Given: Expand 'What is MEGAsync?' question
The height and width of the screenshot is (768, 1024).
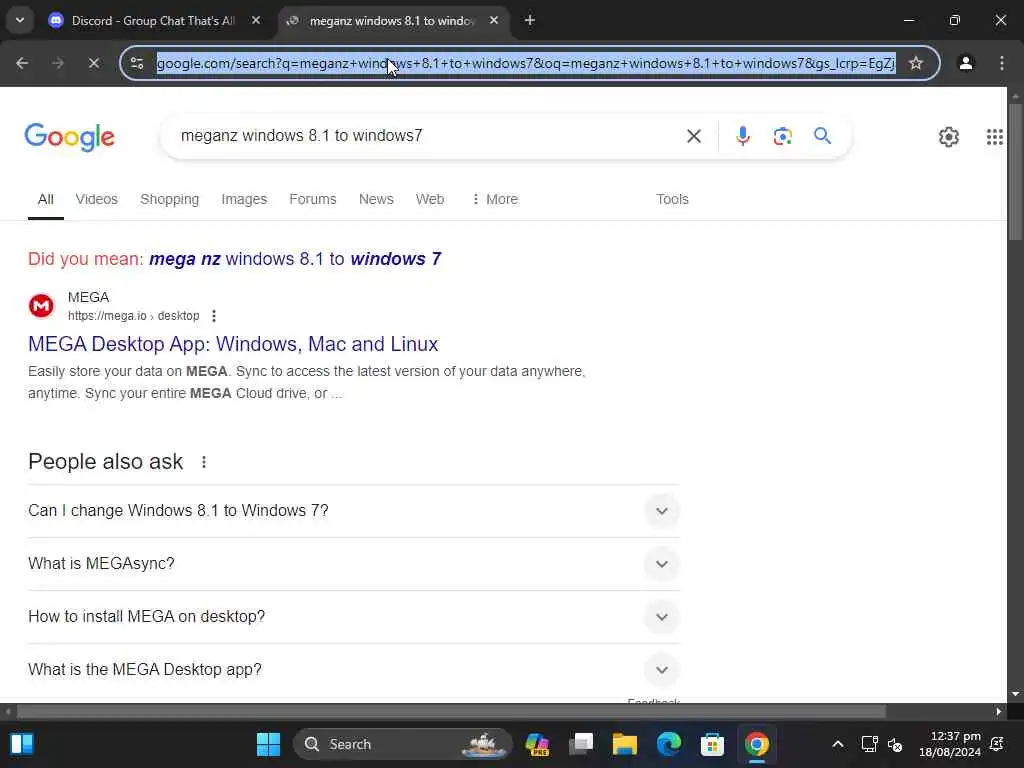Looking at the screenshot, I should coord(353,564).
